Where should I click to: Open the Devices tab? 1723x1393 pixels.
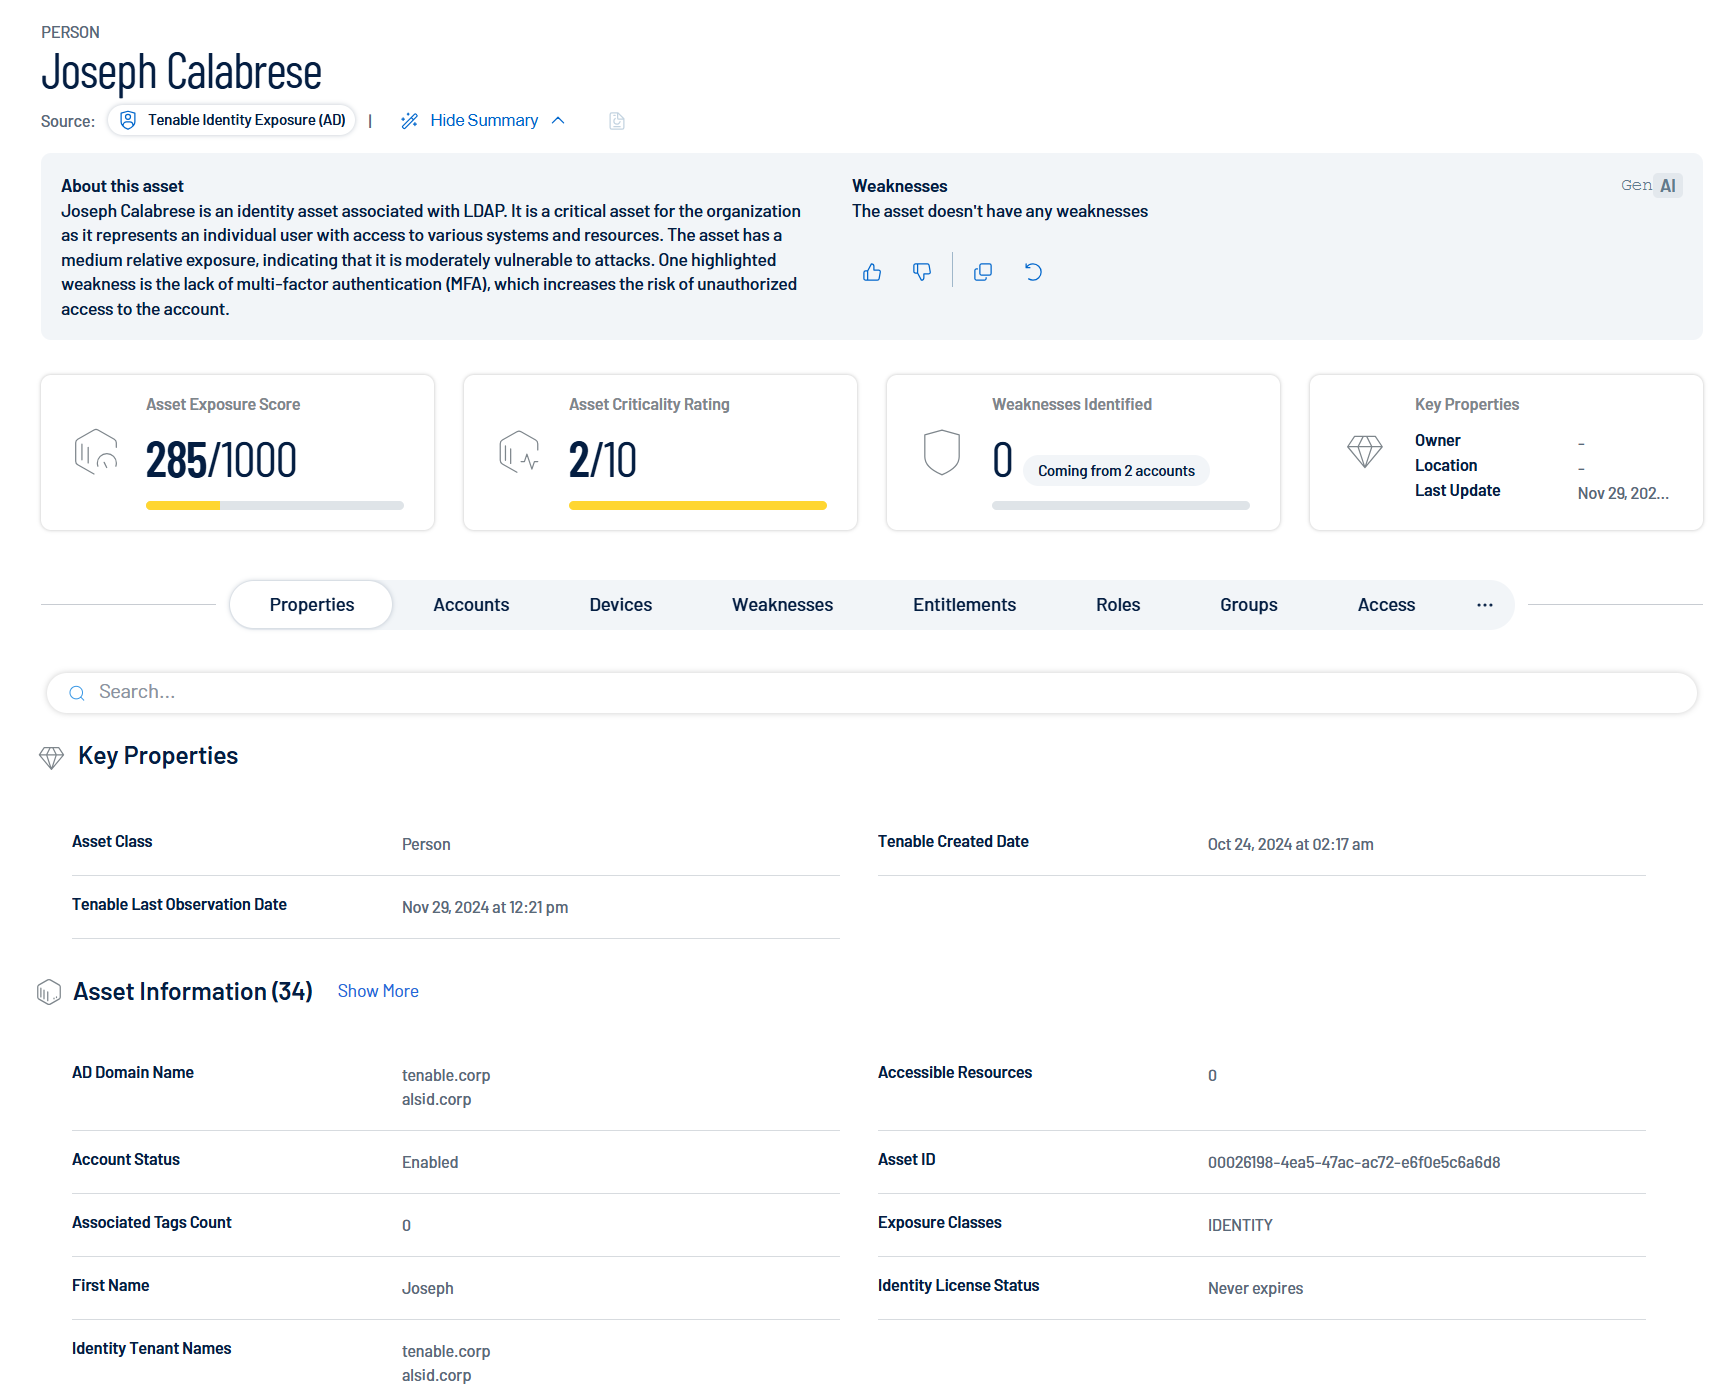click(621, 605)
